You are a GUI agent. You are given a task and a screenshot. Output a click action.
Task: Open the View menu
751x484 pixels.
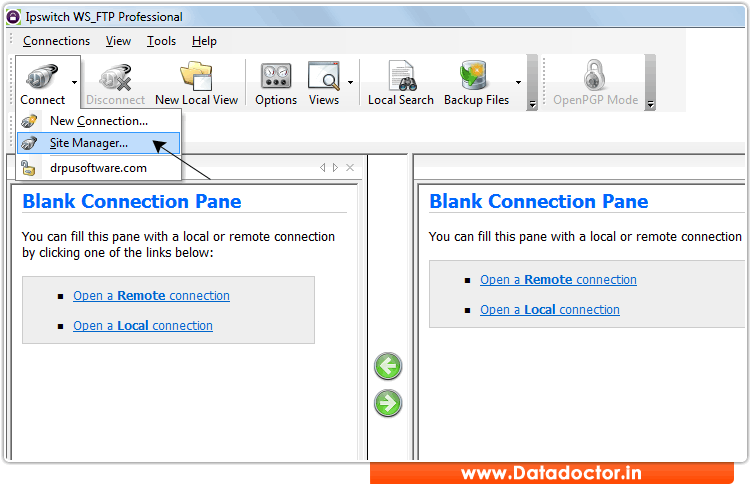118,41
